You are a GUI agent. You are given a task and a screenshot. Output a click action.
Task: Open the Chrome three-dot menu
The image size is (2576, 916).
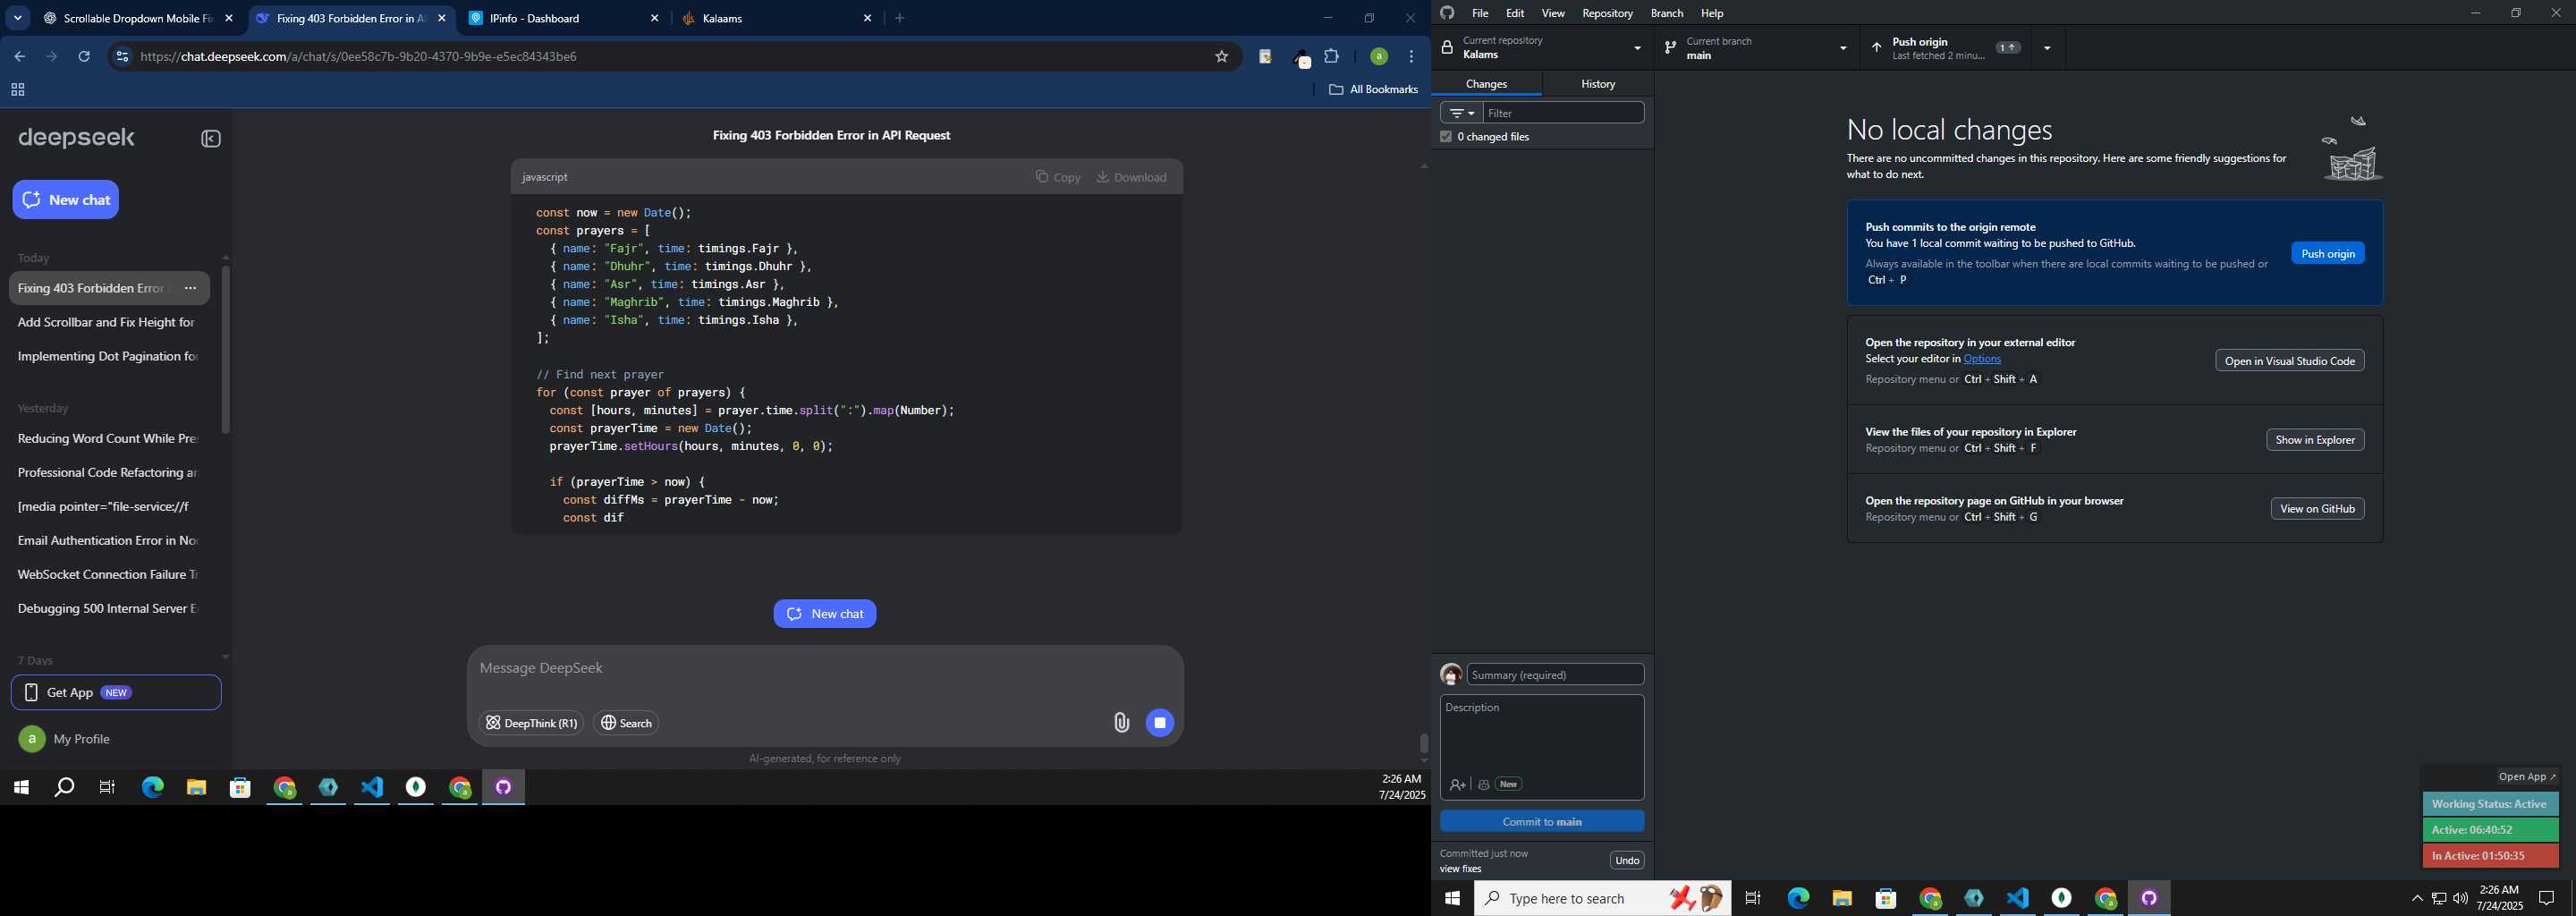[x=1411, y=57]
